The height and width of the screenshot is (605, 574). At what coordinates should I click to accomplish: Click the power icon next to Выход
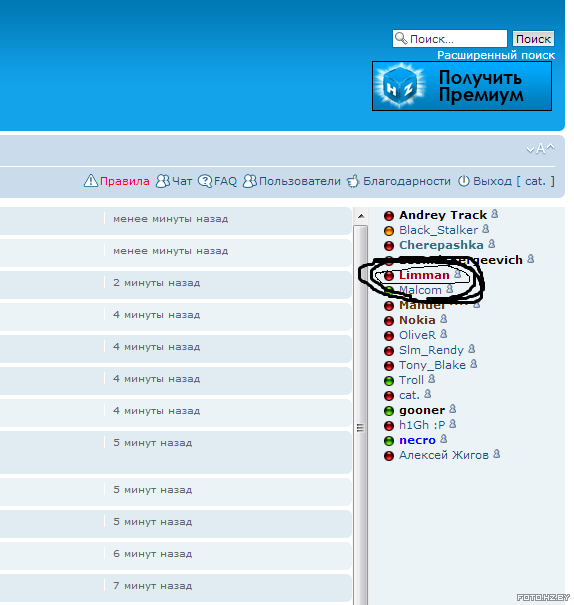pyautogui.click(x=464, y=181)
